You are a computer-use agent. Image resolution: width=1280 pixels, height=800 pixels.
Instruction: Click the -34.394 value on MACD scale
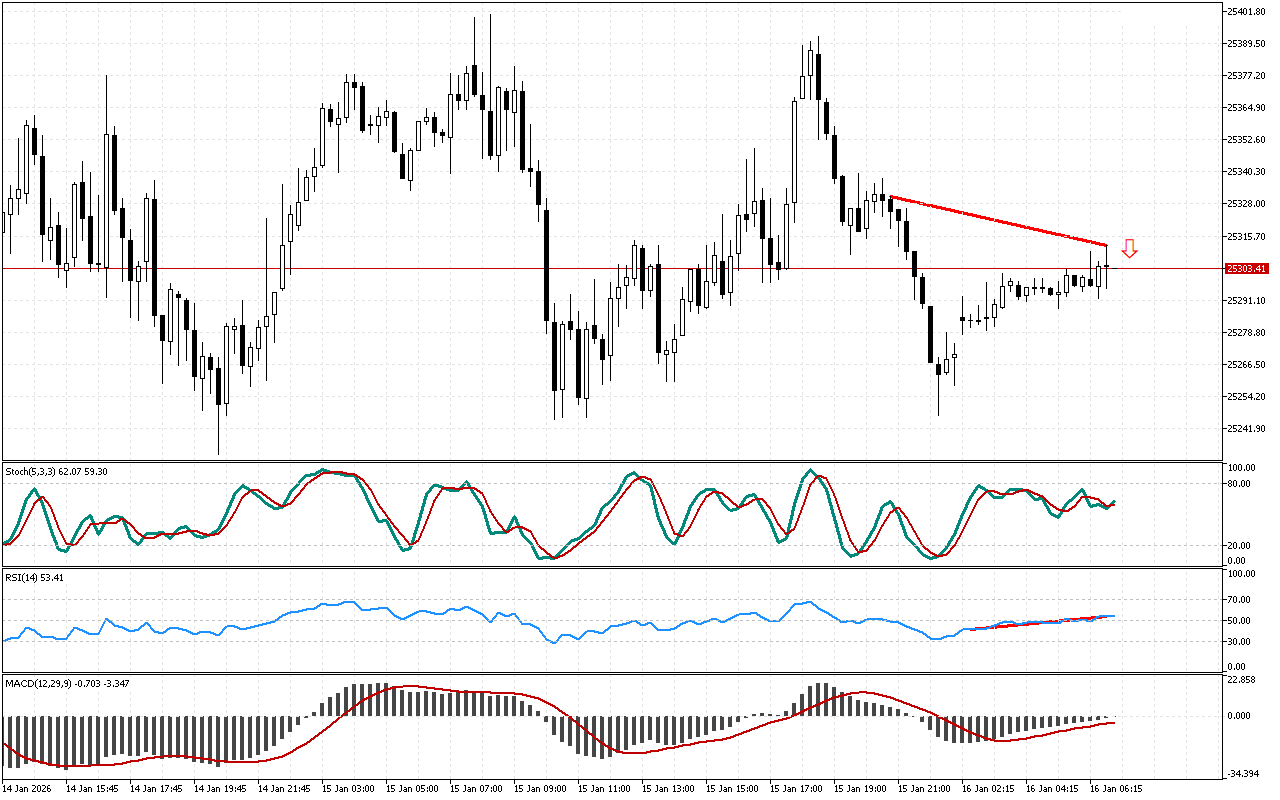pyautogui.click(x=1243, y=775)
